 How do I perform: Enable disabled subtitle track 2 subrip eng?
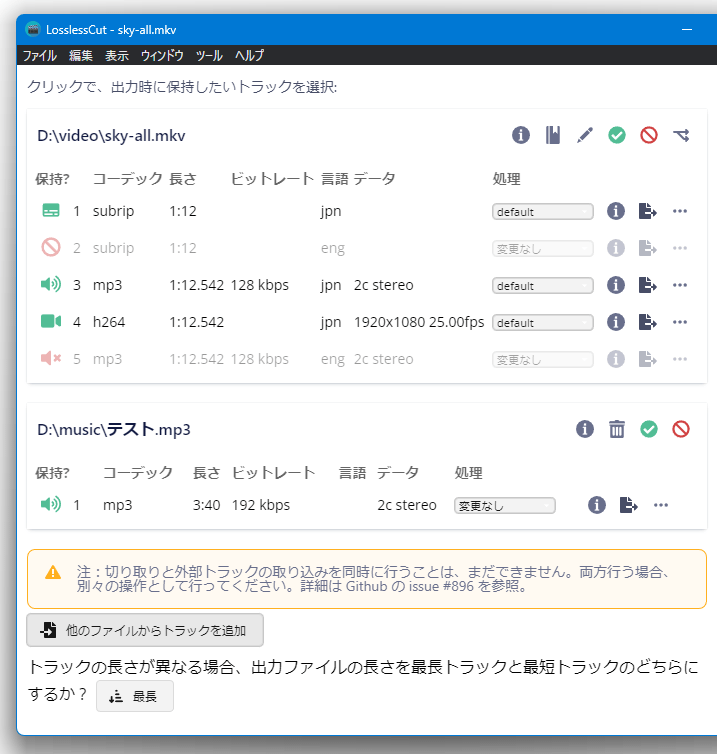click(51, 248)
